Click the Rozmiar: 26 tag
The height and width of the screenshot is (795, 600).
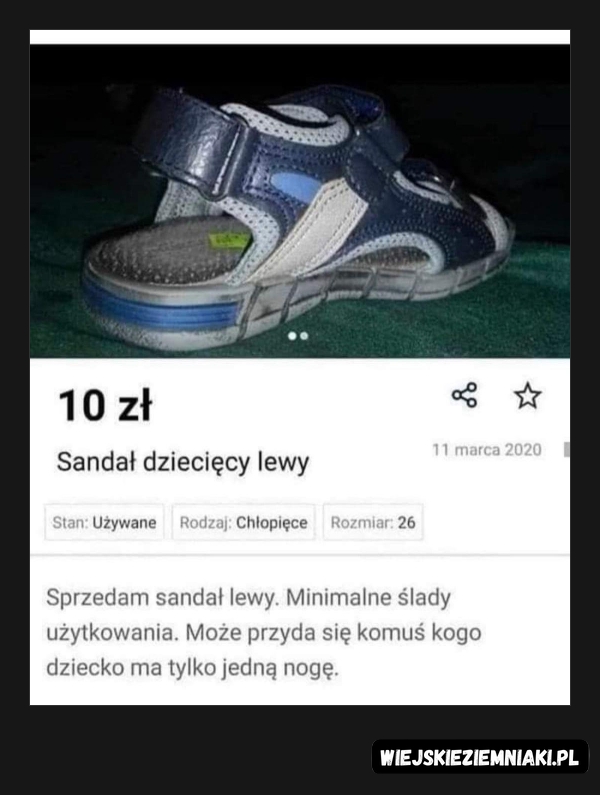click(x=373, y=522)
